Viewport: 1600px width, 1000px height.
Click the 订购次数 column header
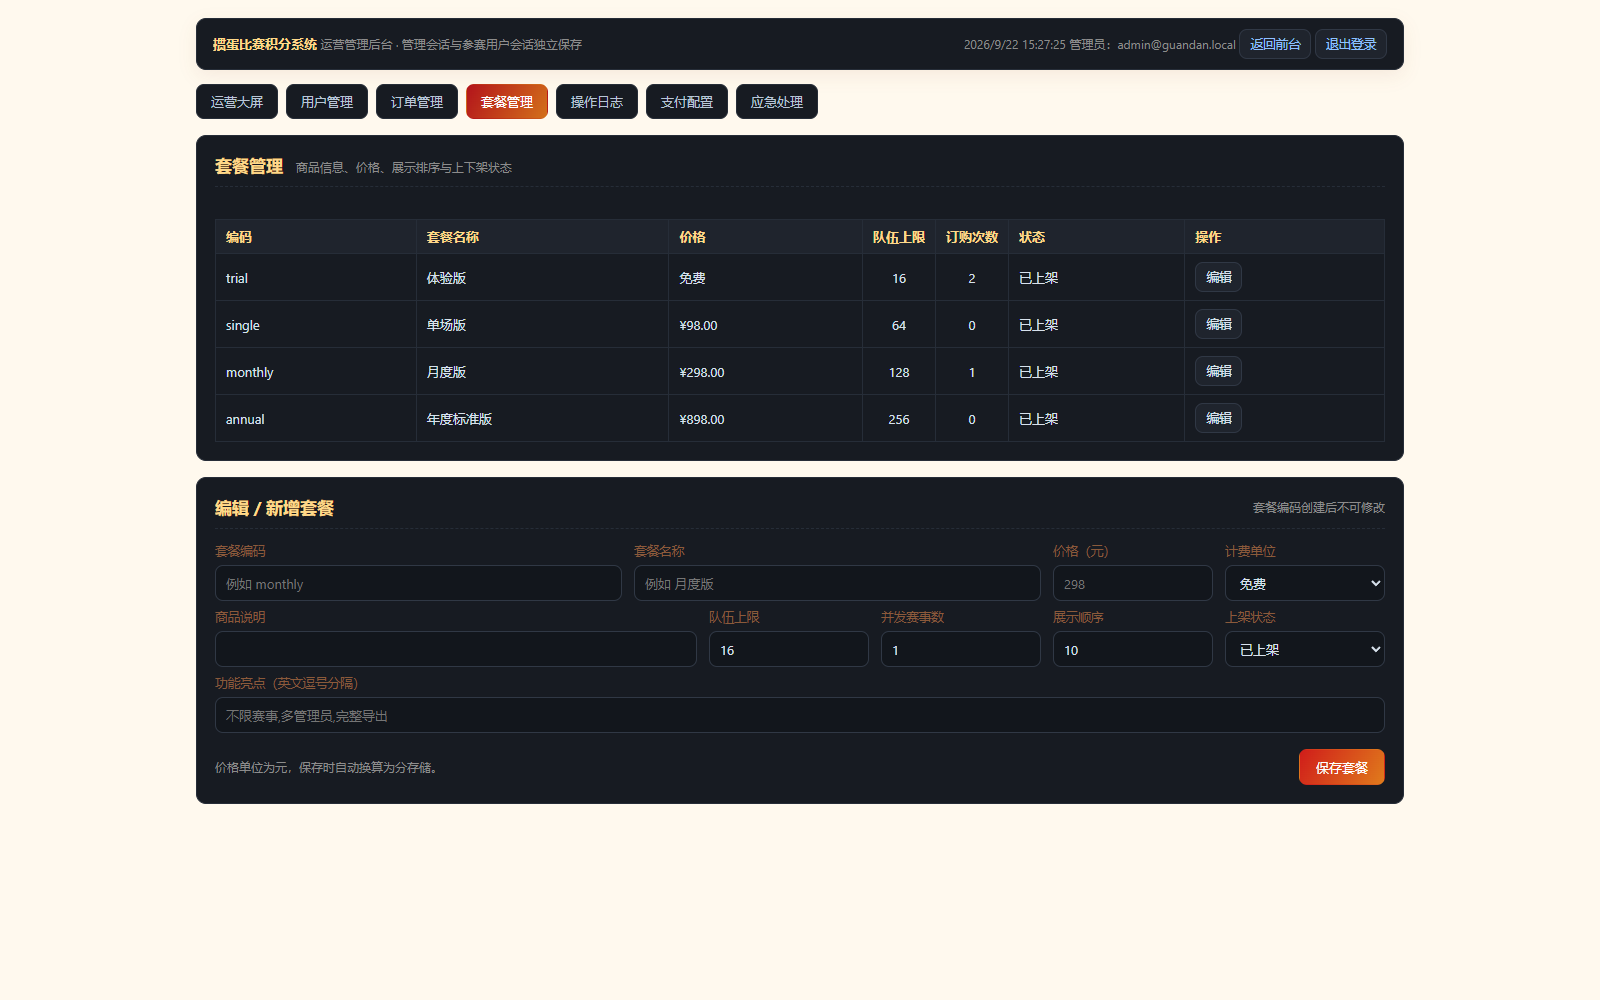click(x=972, y=237)
